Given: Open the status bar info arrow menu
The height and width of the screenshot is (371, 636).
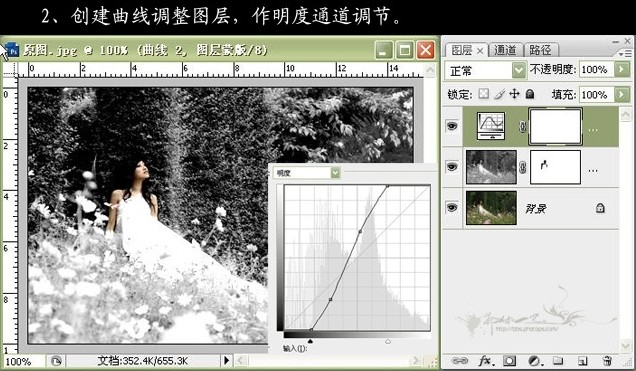Looking at the screenshot, I should coord(226,360).
